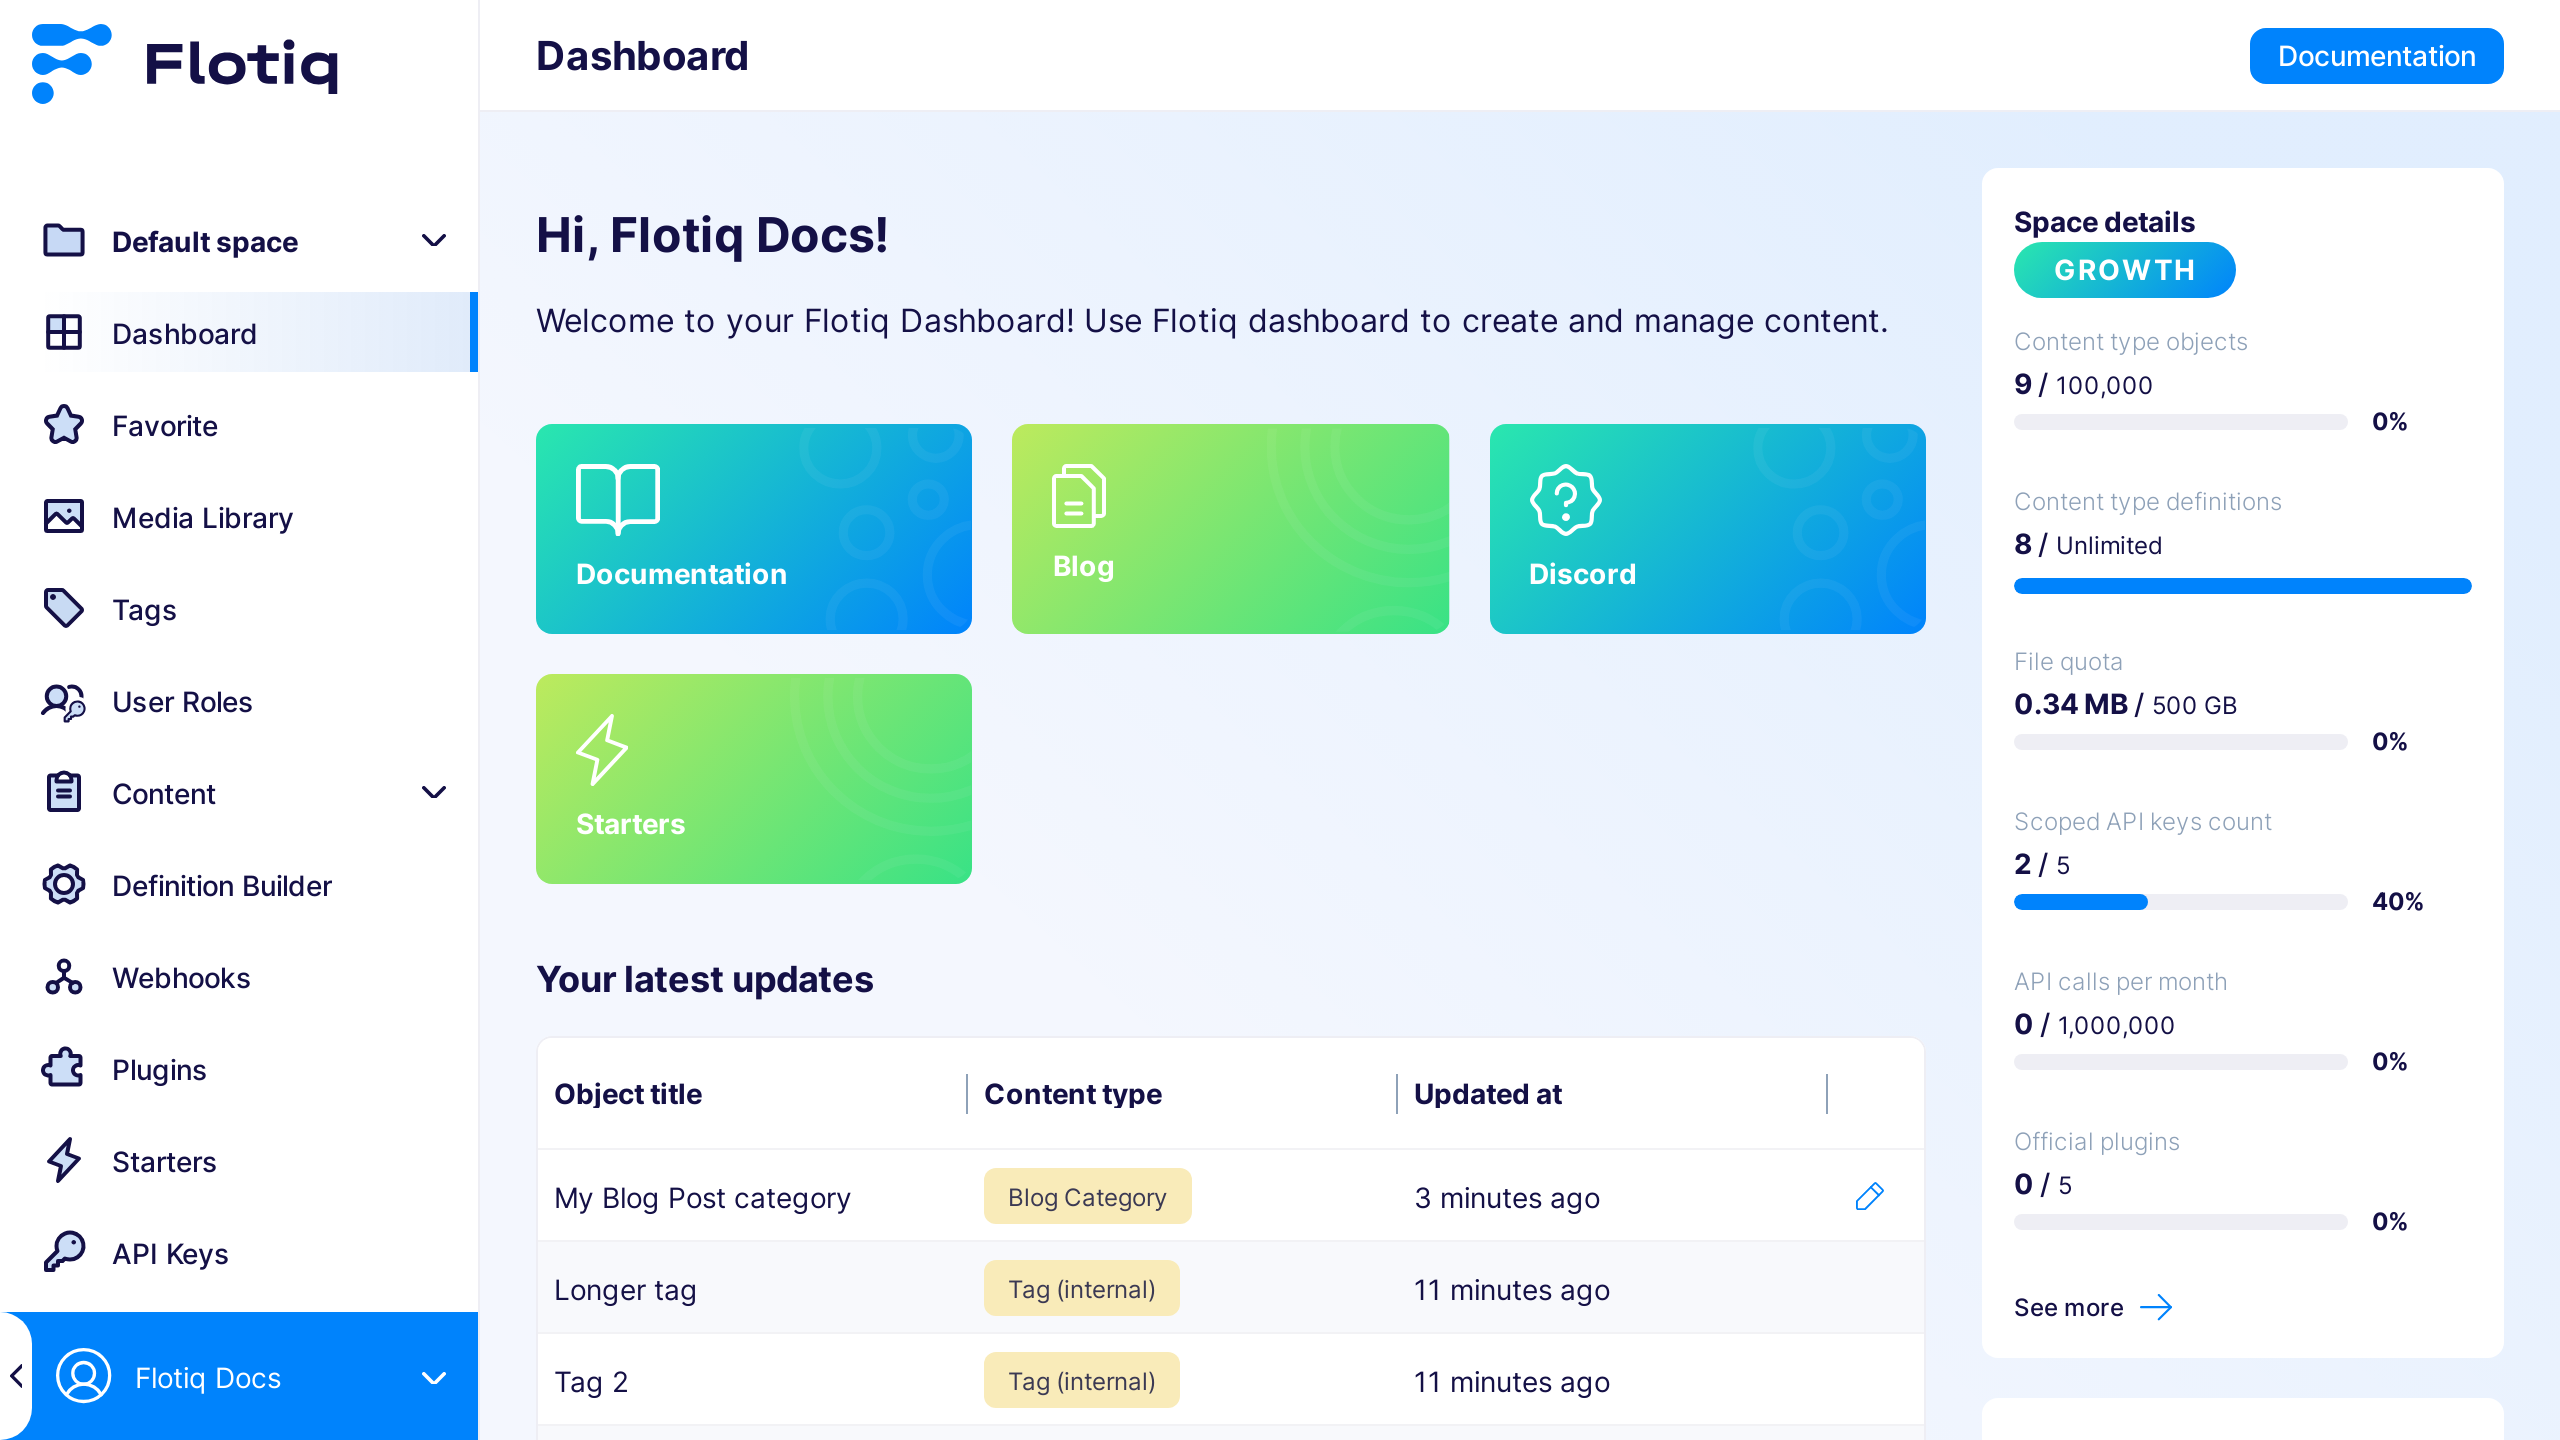2560x1440 pixels.
Task: Click the question badge icon on Discord card
Action: [x=1565, y=500]
